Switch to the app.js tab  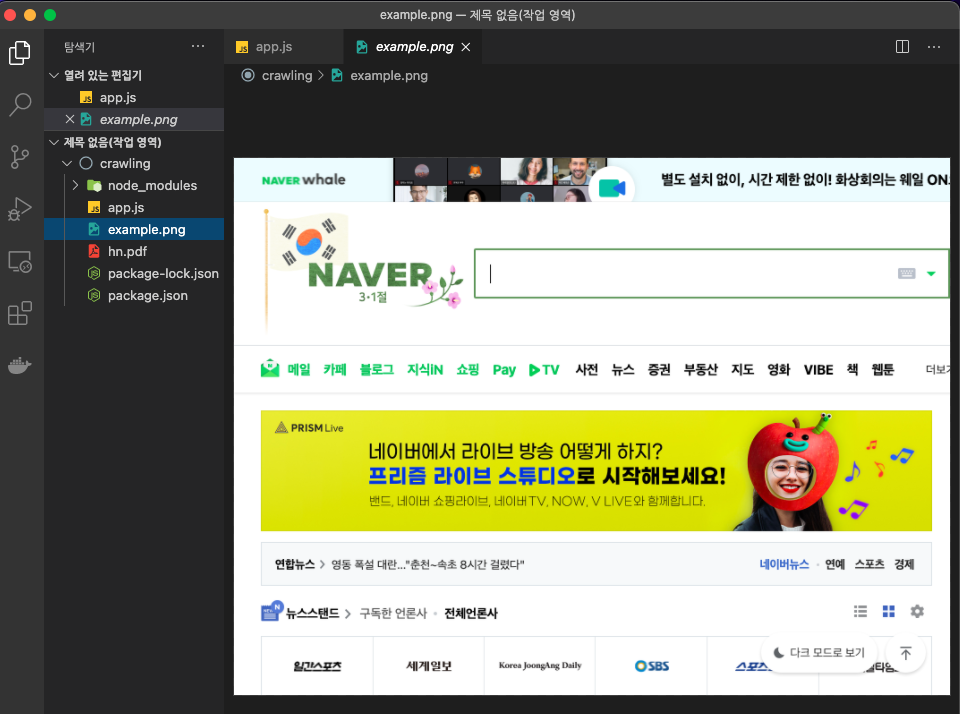274,47
